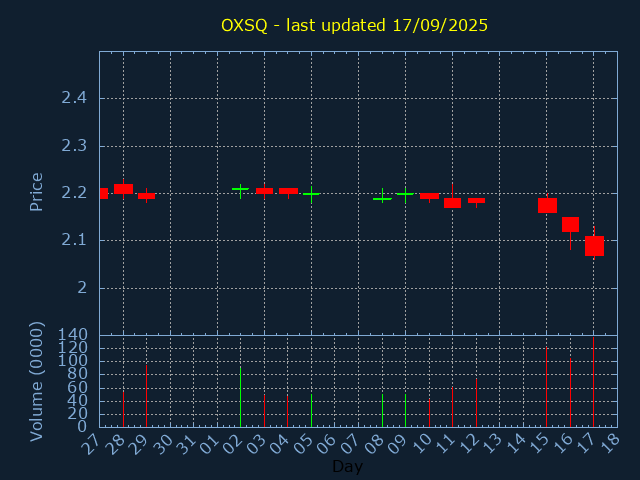Screen dimensions: 640x480
Task: Click the red volume bar for day 10
Action: click(x=429, y=413)
